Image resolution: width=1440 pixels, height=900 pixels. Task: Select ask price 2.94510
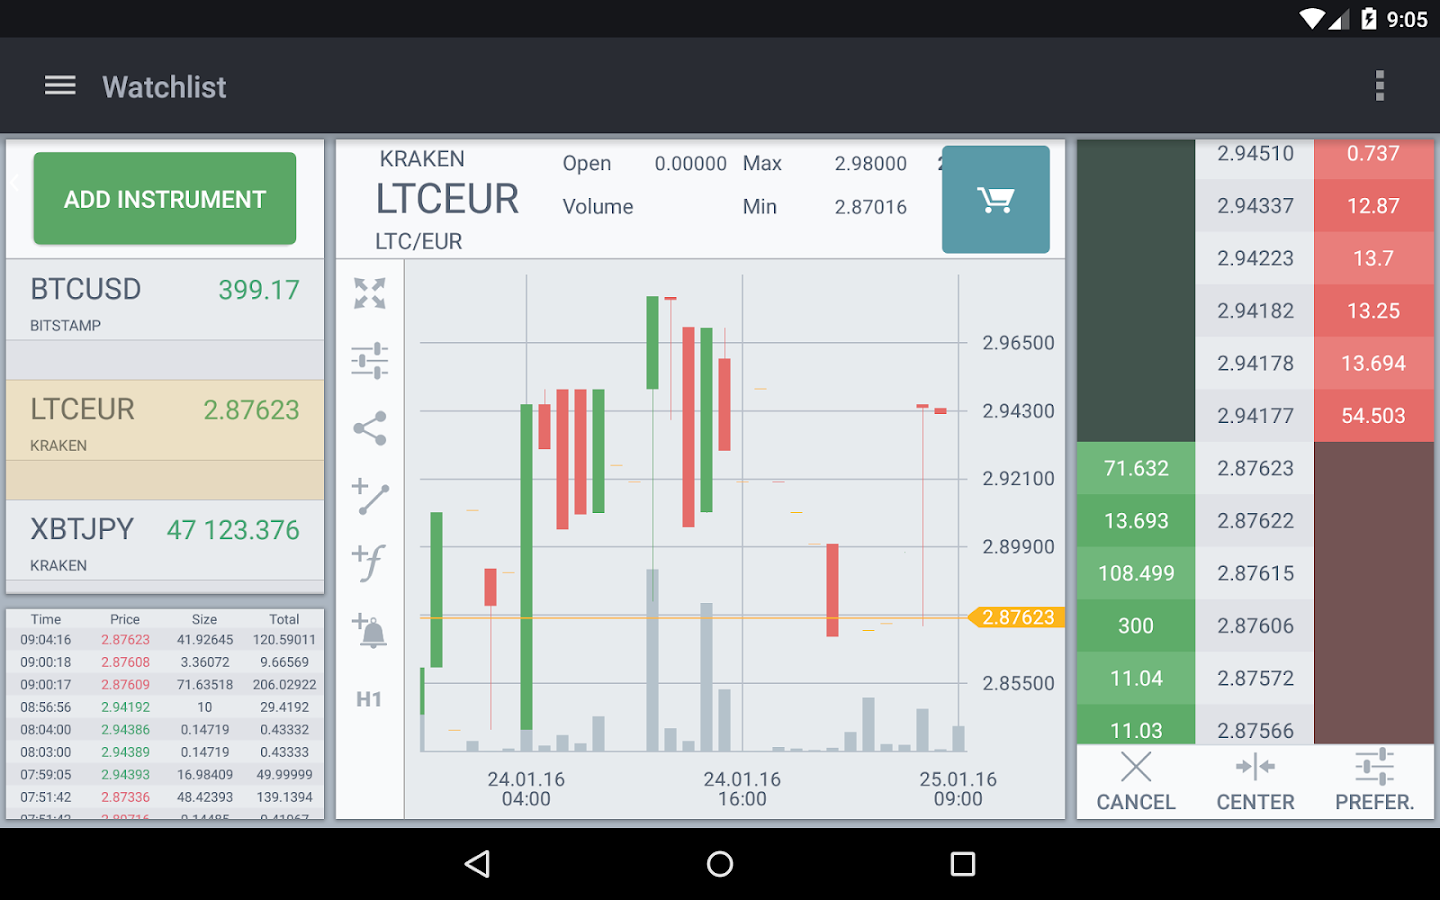[x=1255, y=154]
